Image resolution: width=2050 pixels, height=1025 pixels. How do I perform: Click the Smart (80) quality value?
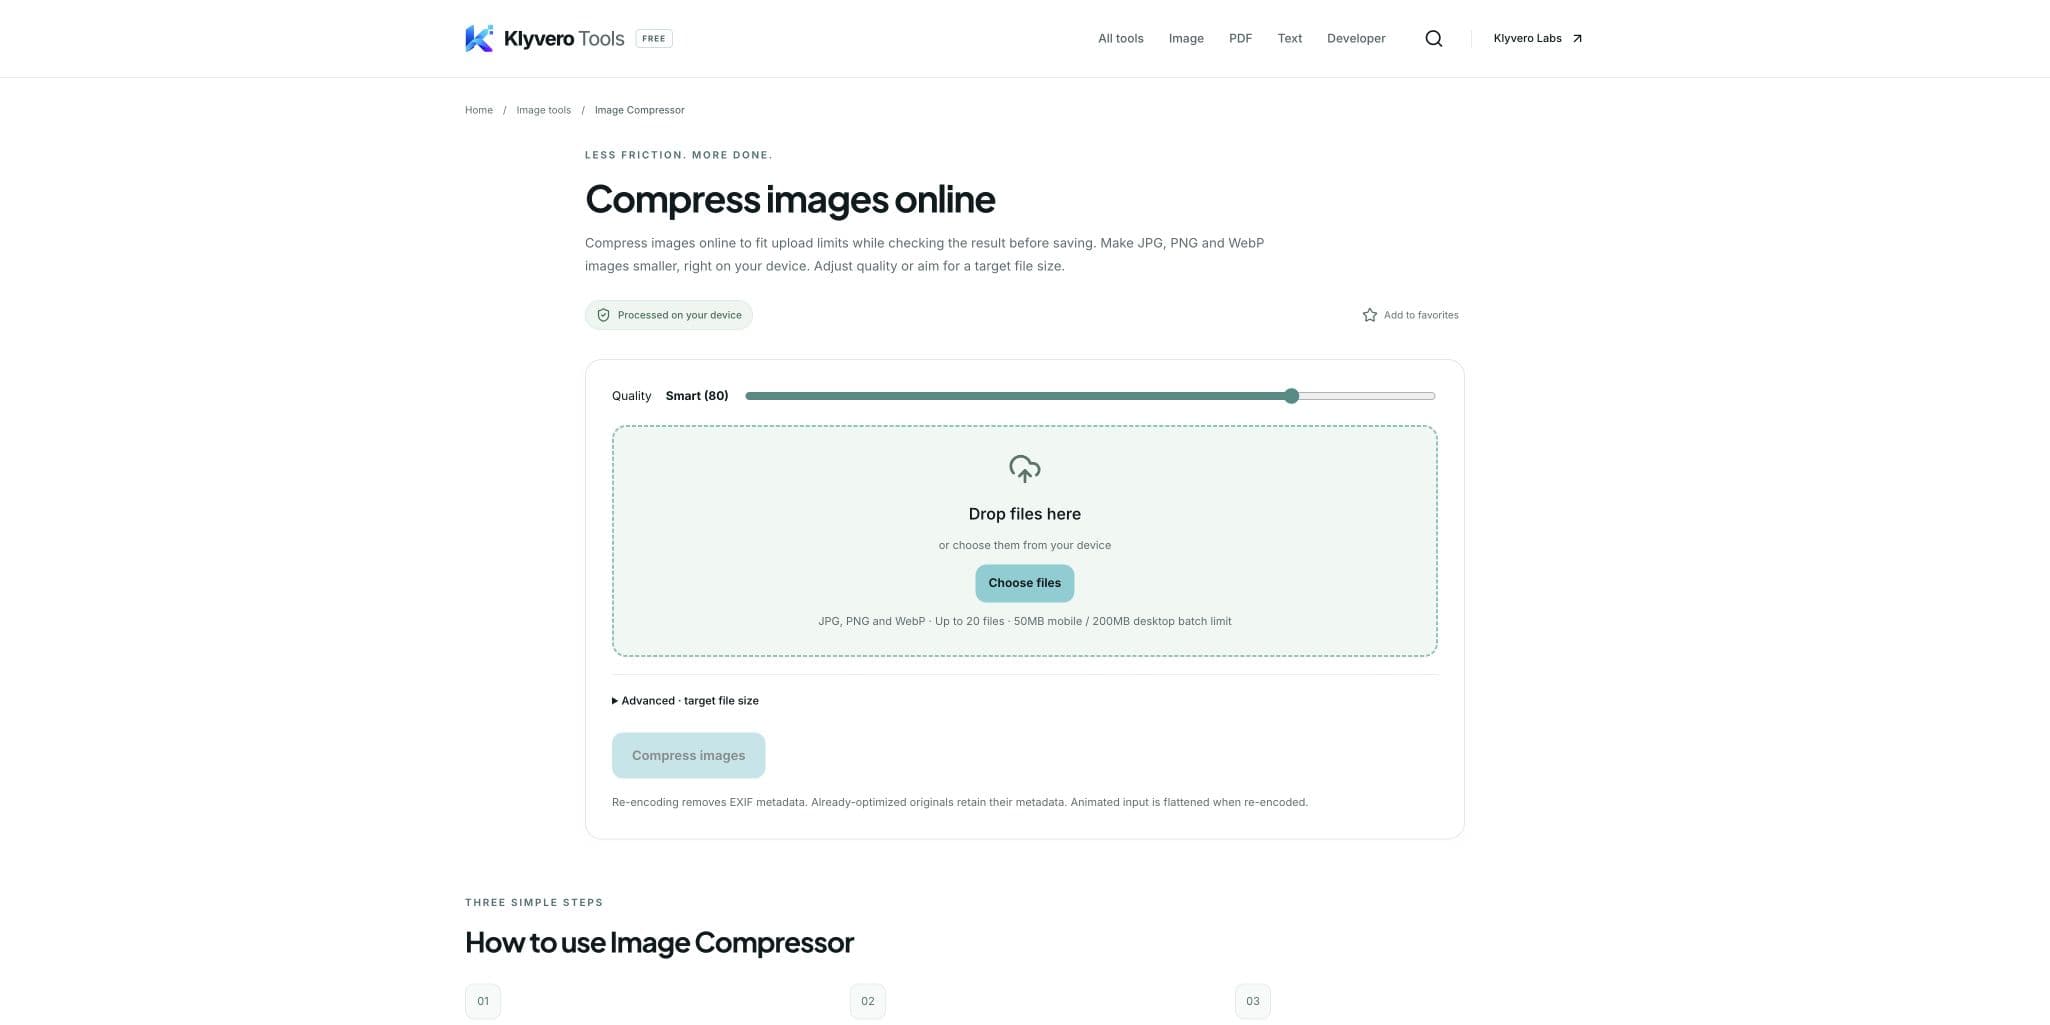pyautogui.click(x=697, y=396)
